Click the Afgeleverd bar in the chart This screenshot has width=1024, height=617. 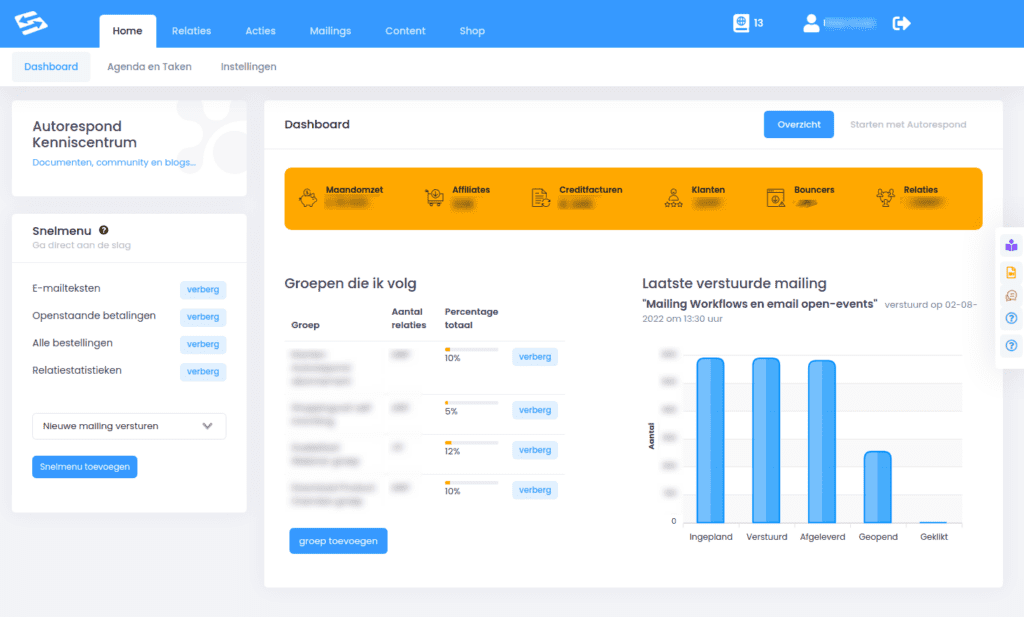click(822, 441)
